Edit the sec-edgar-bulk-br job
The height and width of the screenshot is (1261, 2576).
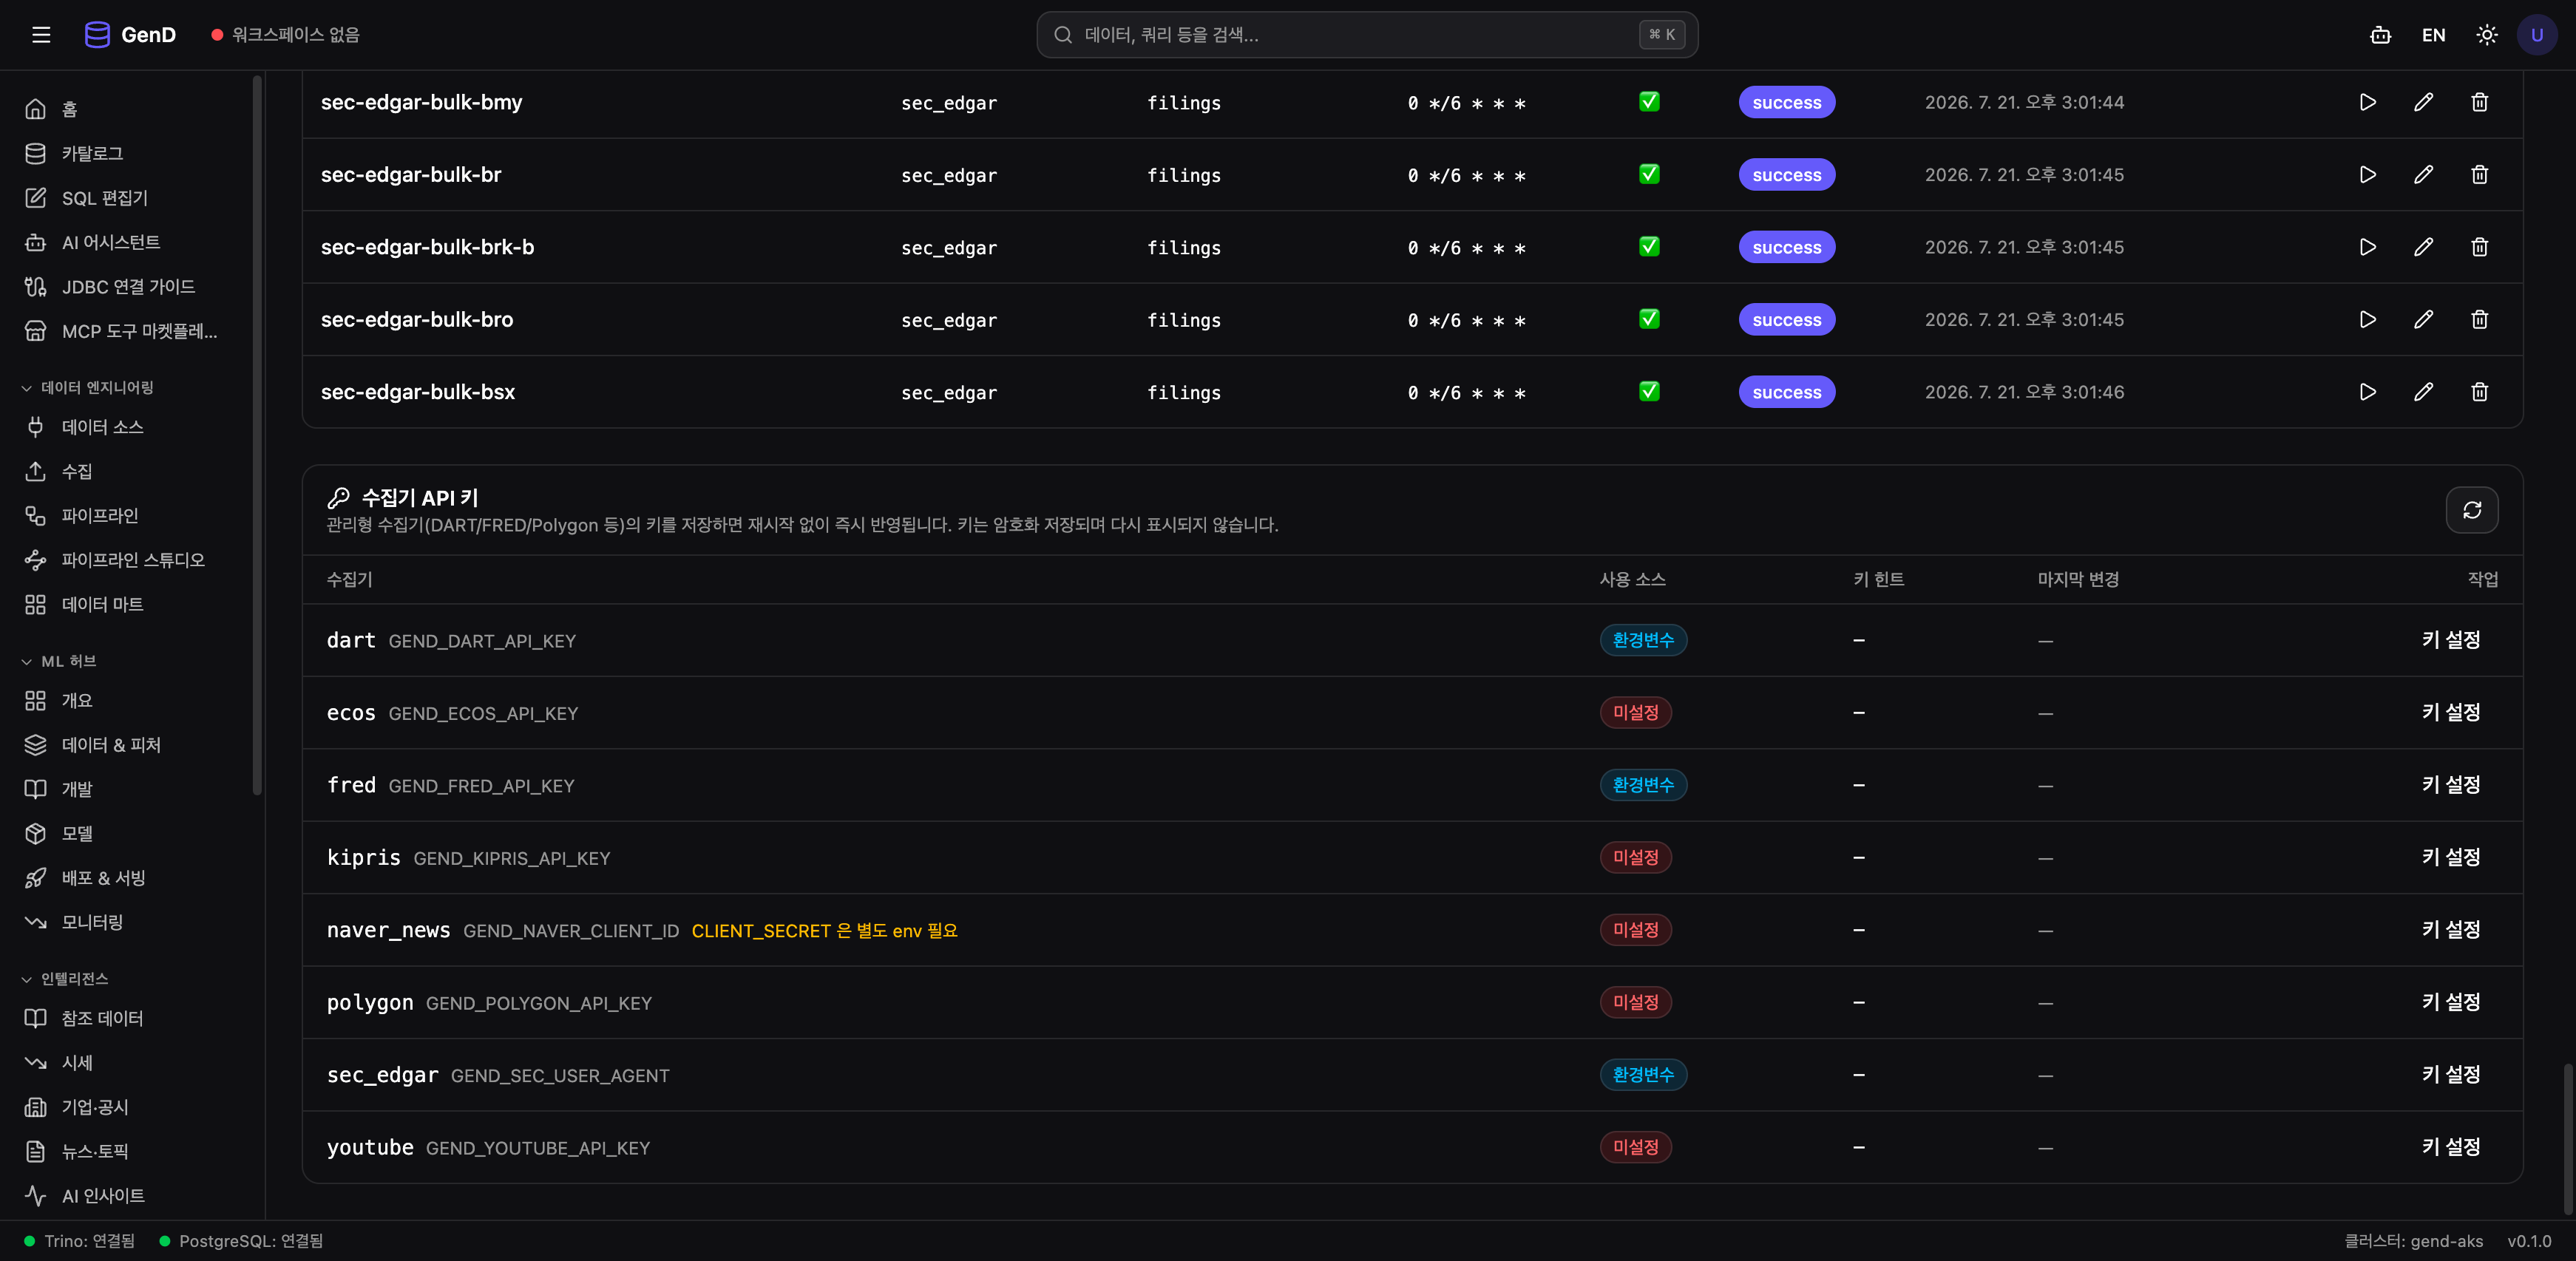(2423, 175)
